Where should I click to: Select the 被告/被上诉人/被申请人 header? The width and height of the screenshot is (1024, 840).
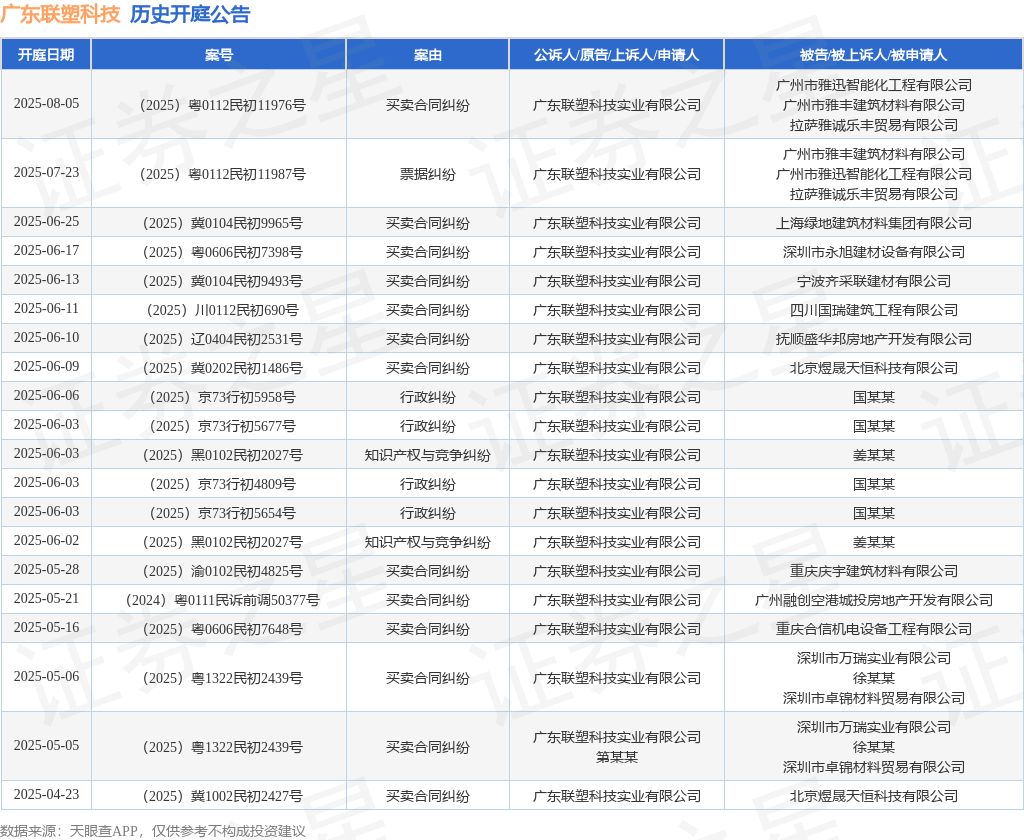(874, 55)
